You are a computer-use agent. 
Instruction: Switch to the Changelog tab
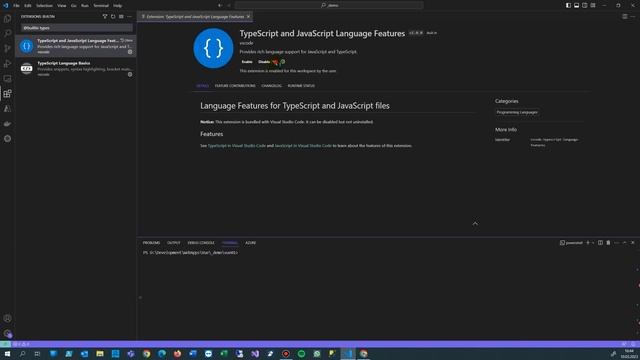tap(271, 86)
